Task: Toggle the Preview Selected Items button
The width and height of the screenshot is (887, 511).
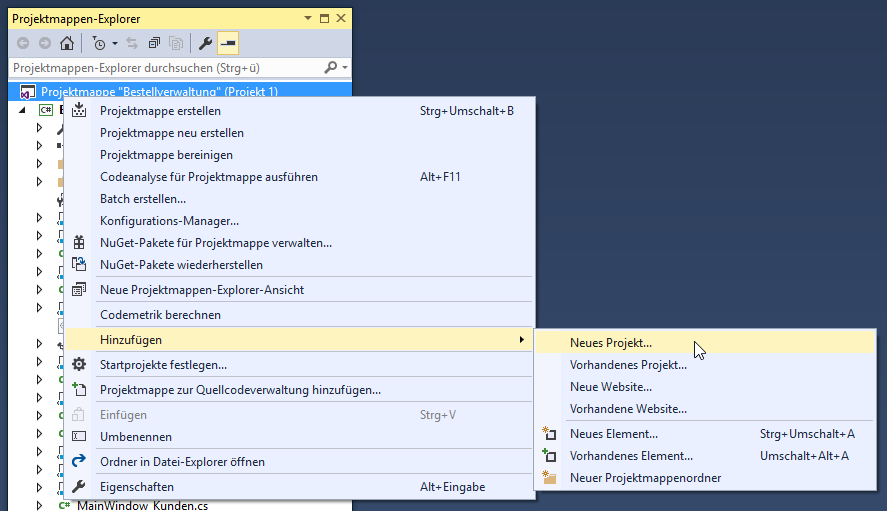Action: coord(227,43)
